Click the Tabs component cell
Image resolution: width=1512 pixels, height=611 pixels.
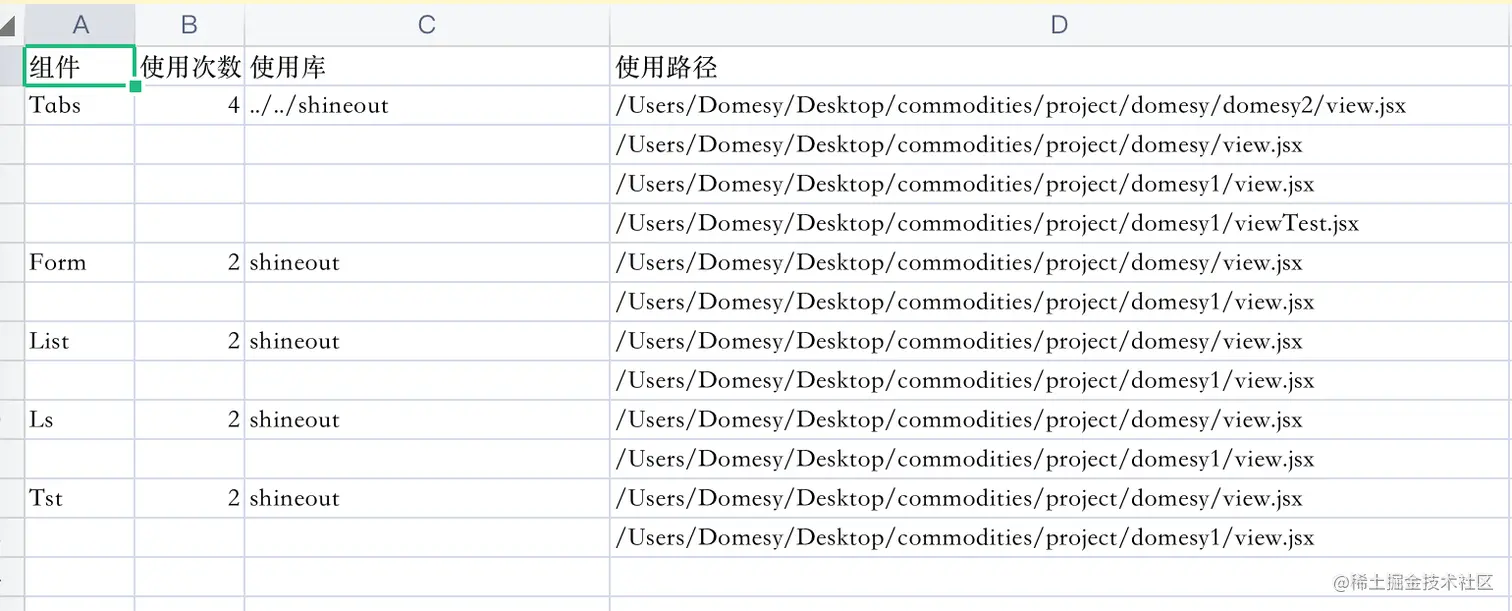tap(80, 105)
